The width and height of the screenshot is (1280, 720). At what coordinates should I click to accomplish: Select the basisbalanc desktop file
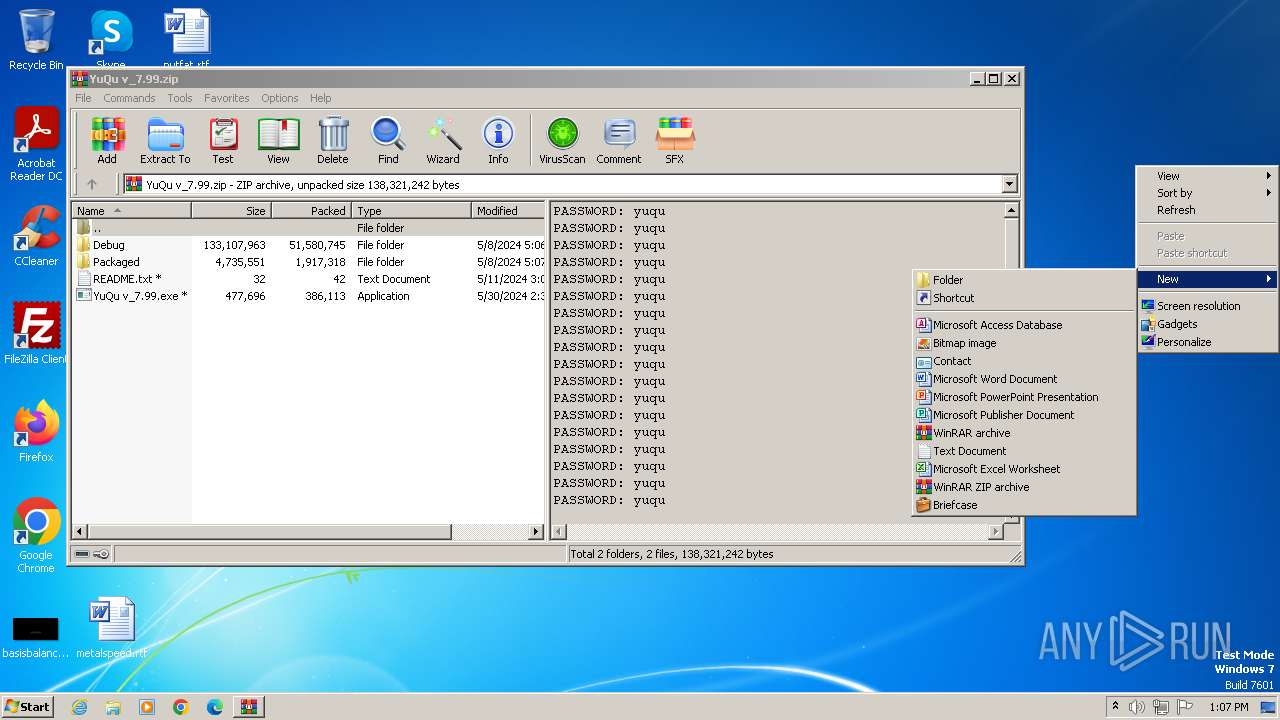(36, 636)
